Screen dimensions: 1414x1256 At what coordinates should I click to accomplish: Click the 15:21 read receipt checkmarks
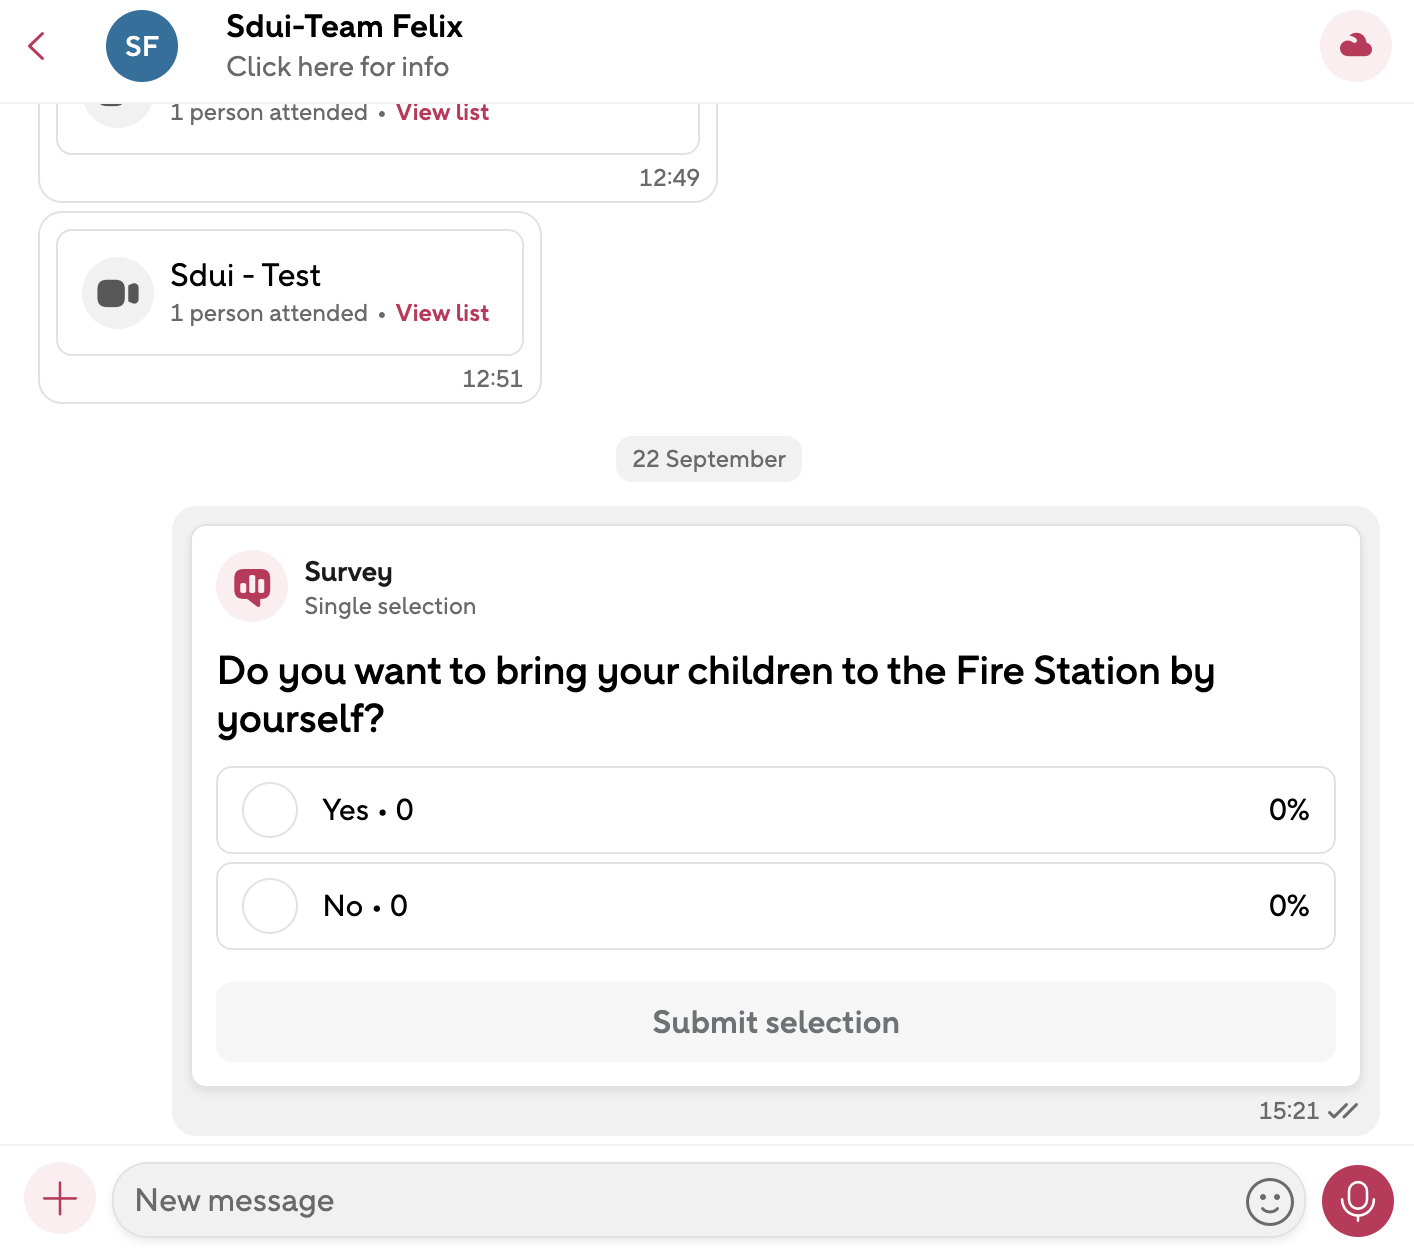[x=1342, y=1111]
